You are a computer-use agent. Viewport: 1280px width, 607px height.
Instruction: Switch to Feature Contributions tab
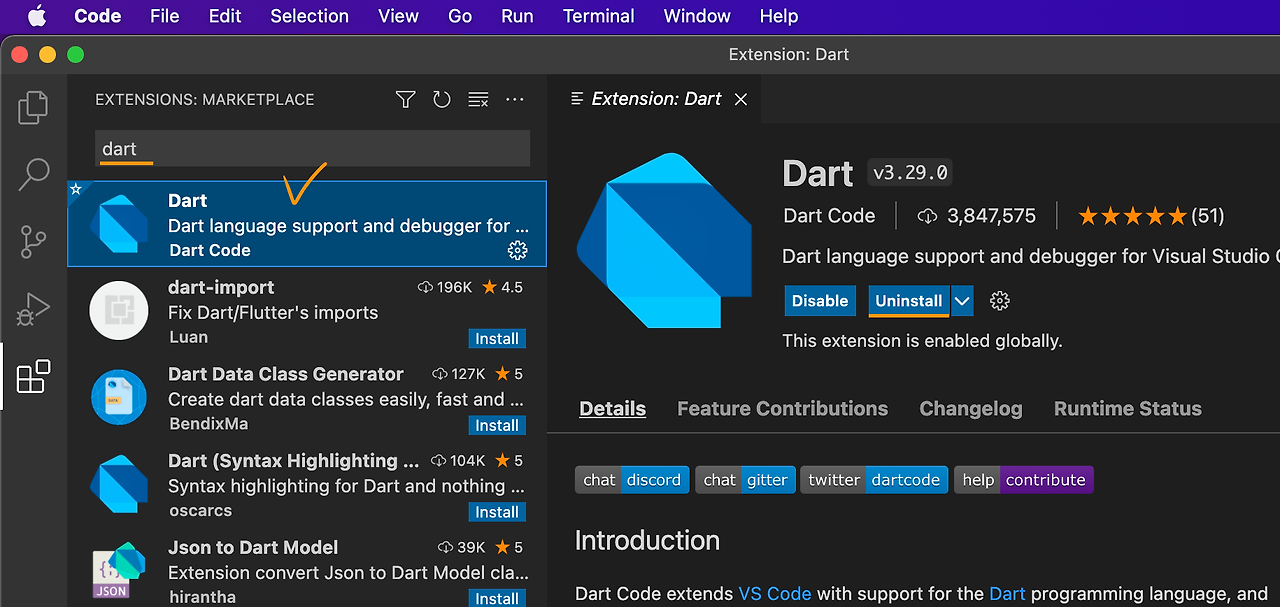(782, 408)
